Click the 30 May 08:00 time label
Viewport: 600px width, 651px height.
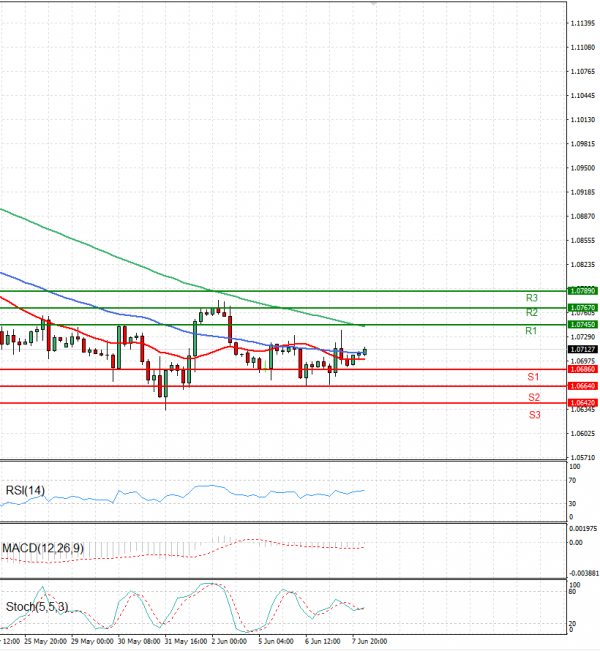pyautogui.click(x=139, y=641)
